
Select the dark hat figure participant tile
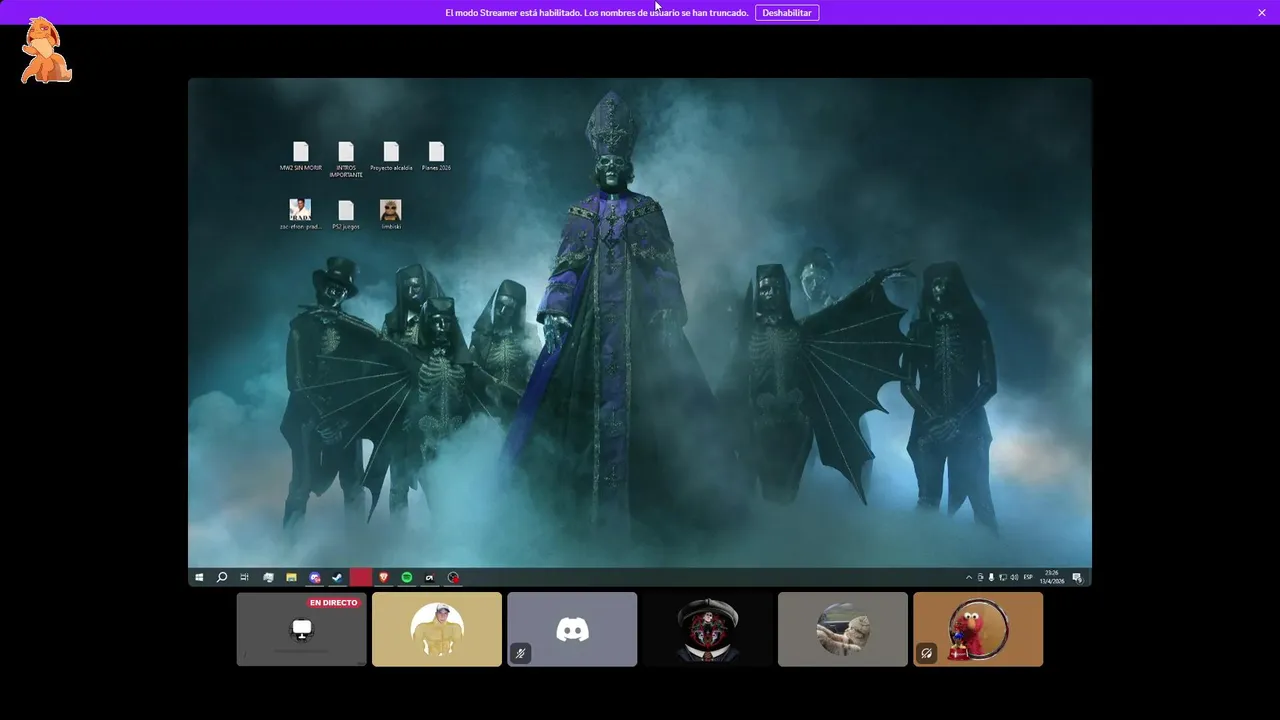(707, 629)
